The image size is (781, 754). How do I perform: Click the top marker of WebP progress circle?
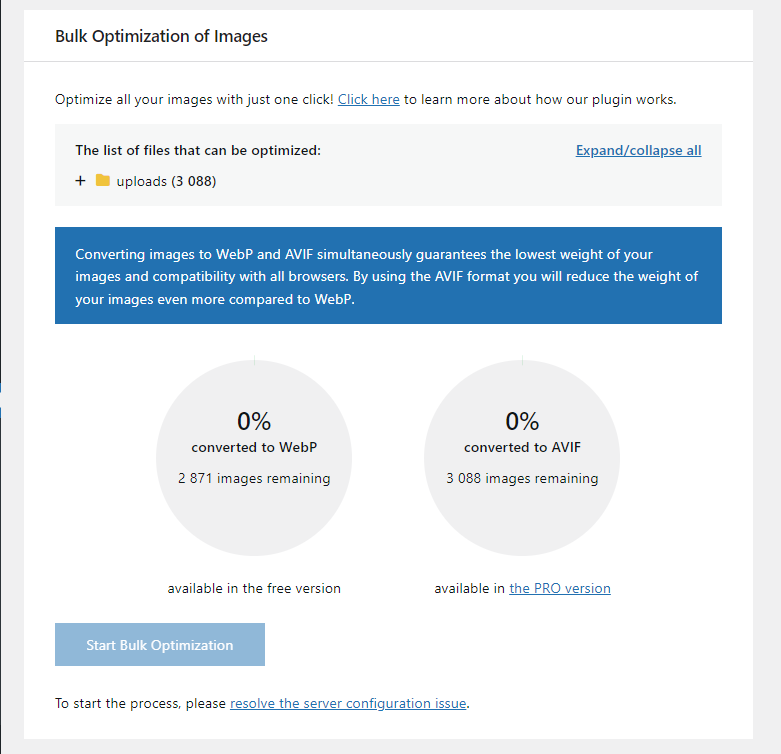[x=255, y=360]
